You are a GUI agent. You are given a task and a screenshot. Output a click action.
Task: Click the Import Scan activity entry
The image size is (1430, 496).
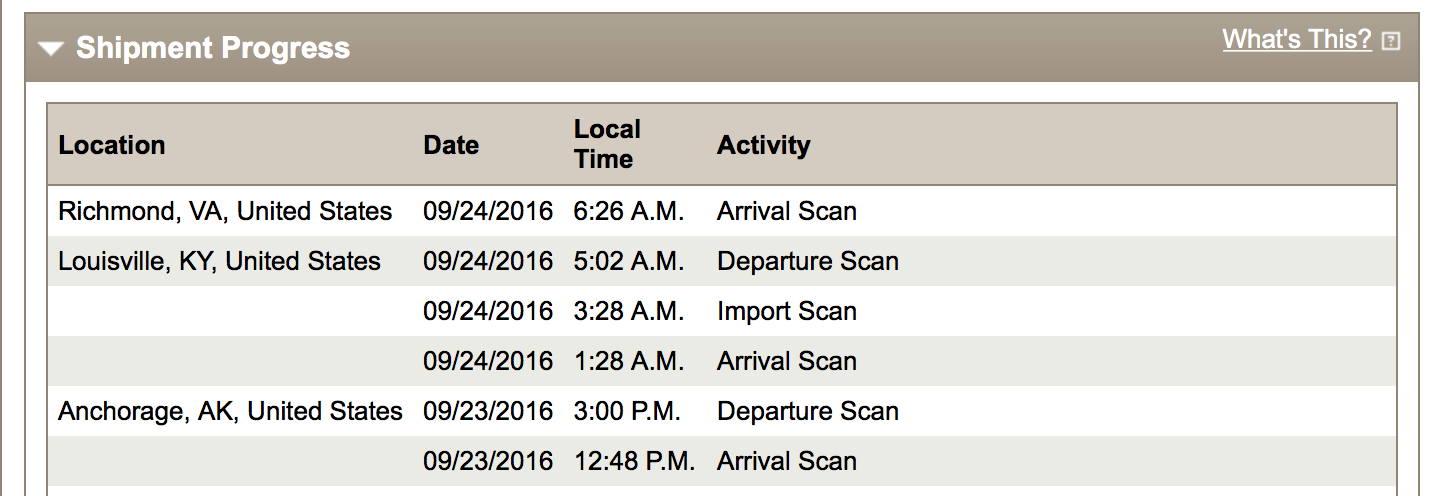787,311
